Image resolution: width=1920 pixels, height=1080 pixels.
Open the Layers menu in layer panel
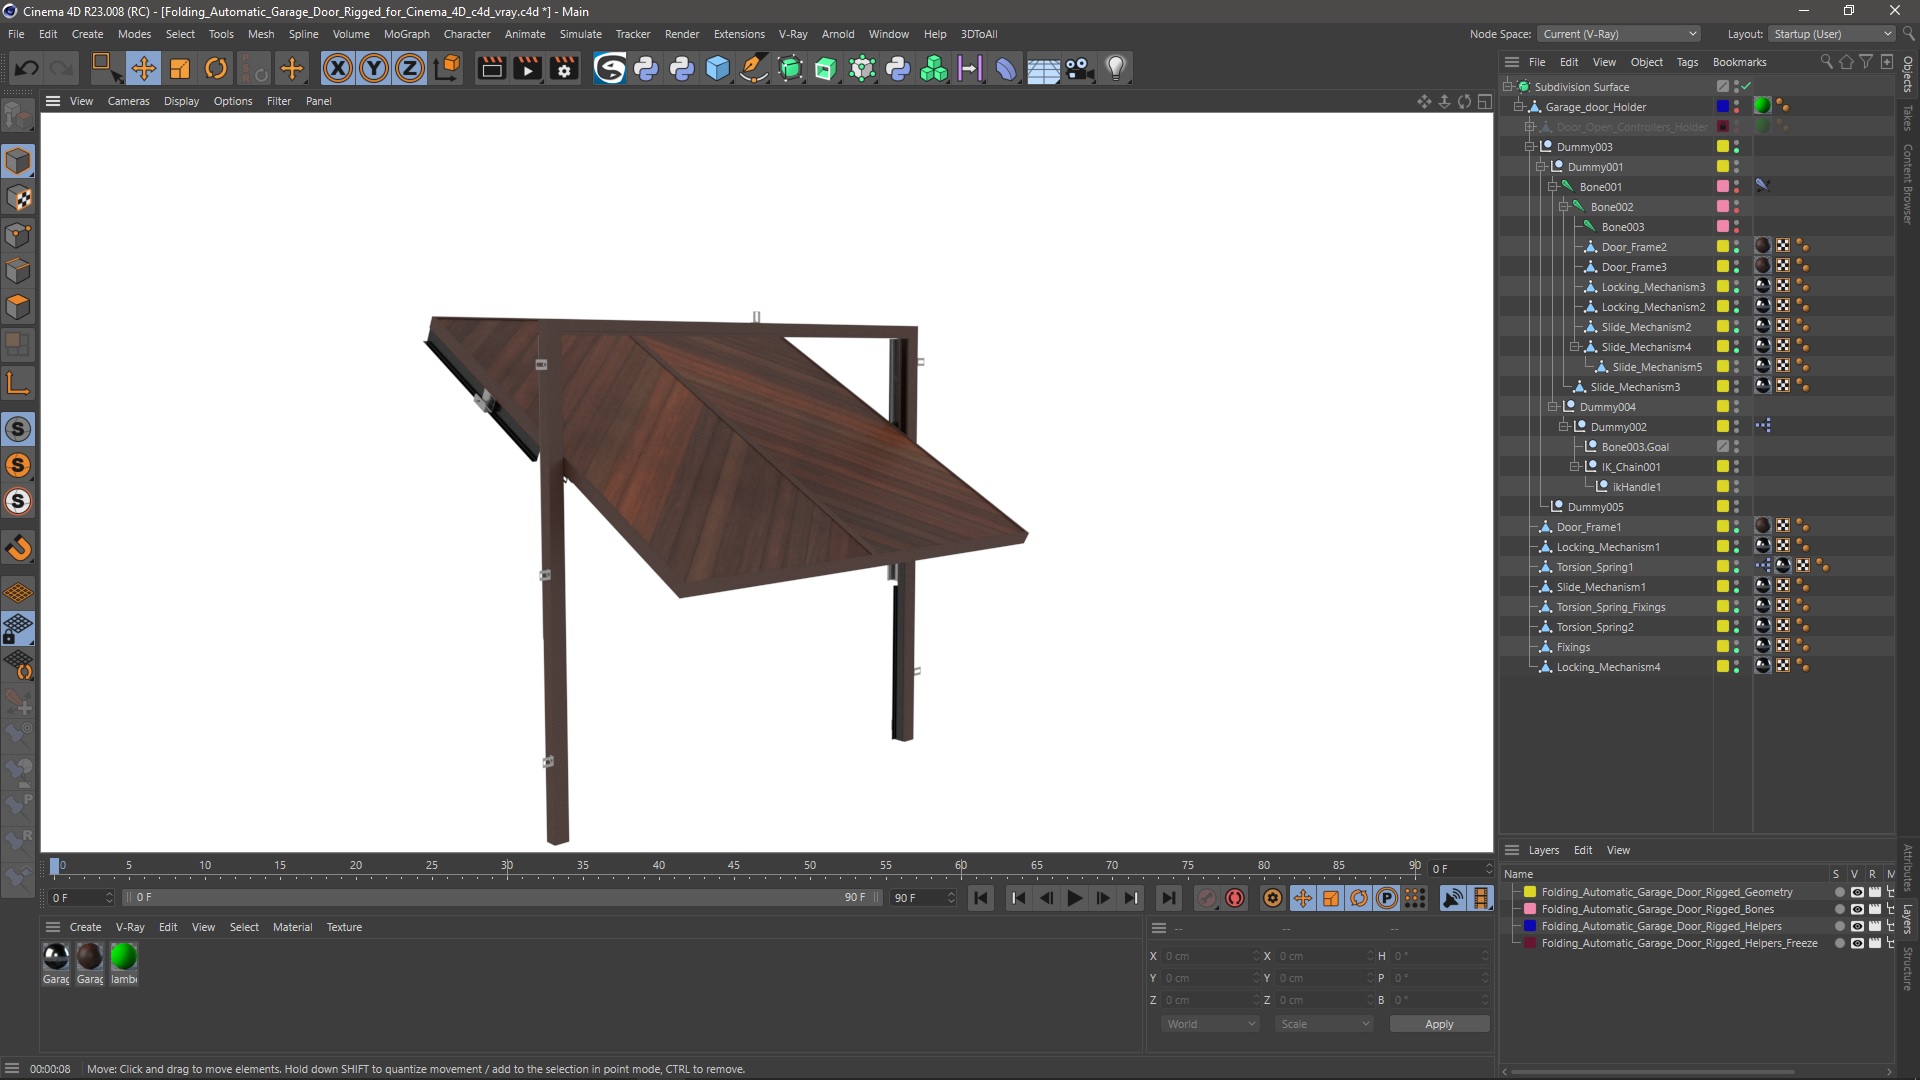[1543, 850]
